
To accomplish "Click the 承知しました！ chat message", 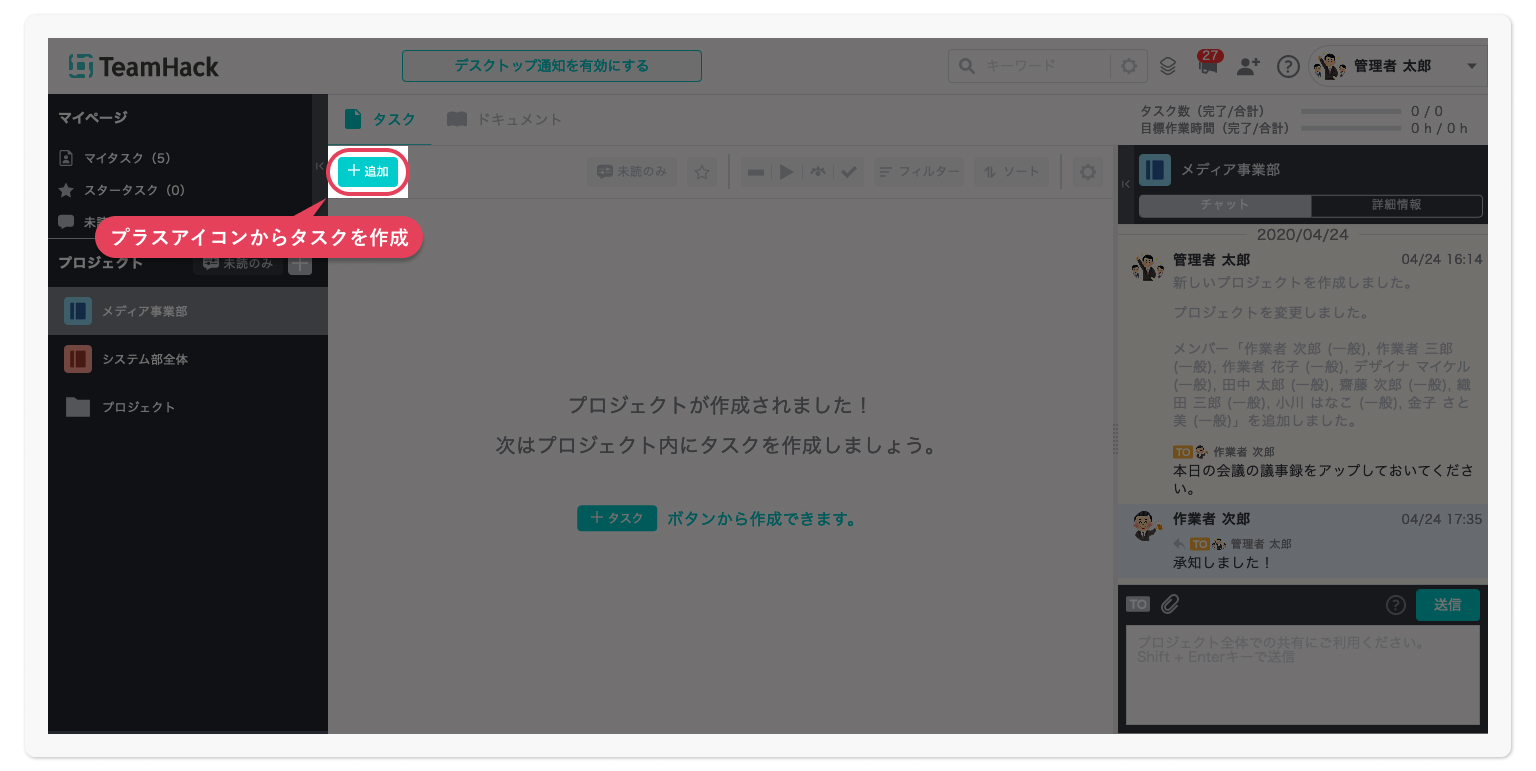I will (x=1222, y=562).
